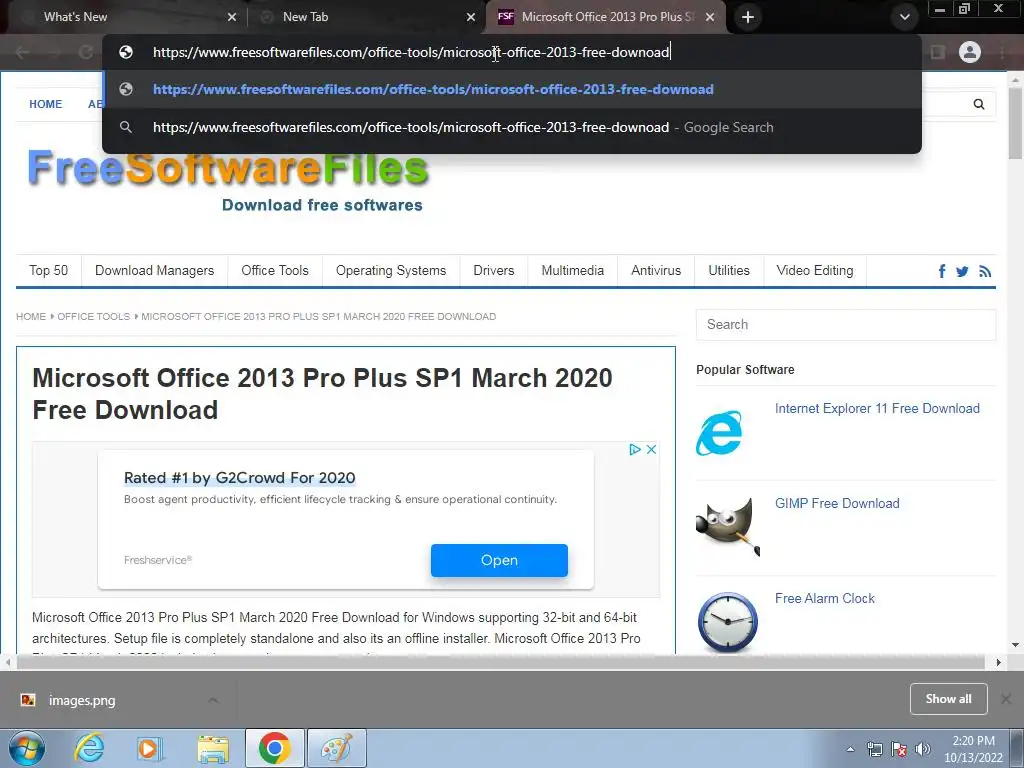
Task: Choose the Google Search suggestion row
Action: point(512,127)
